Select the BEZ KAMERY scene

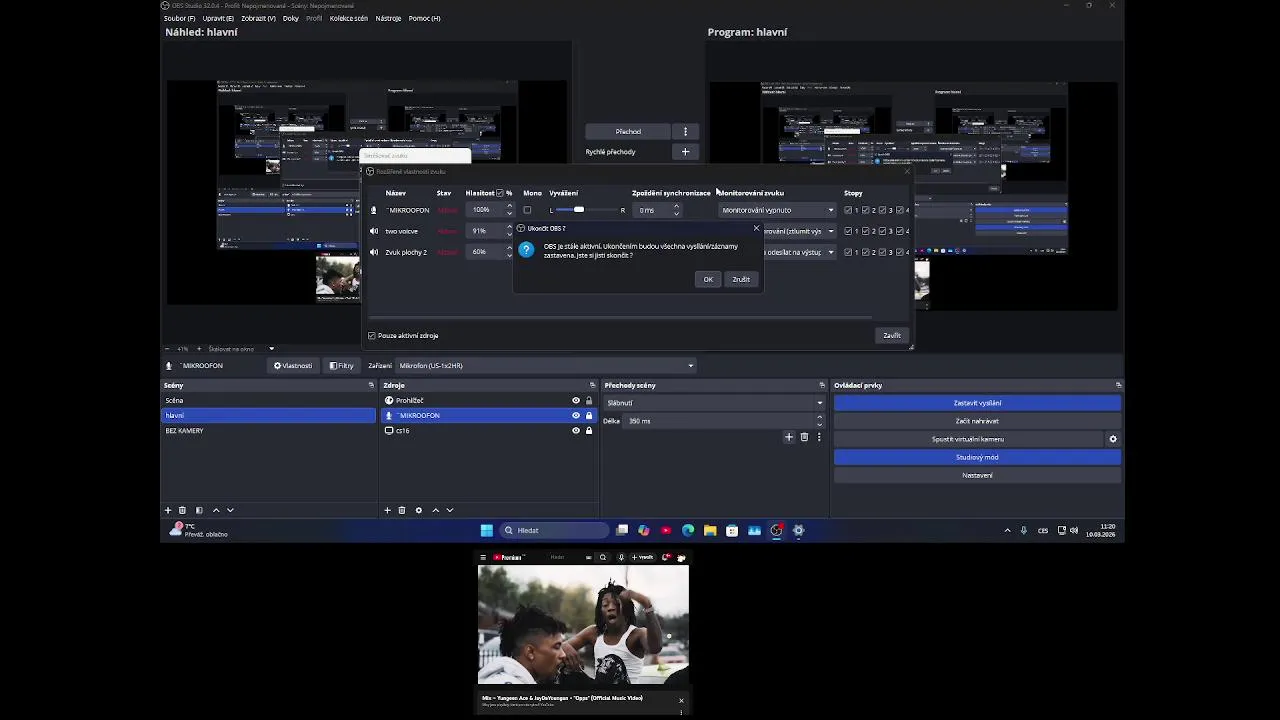(268, 430)
